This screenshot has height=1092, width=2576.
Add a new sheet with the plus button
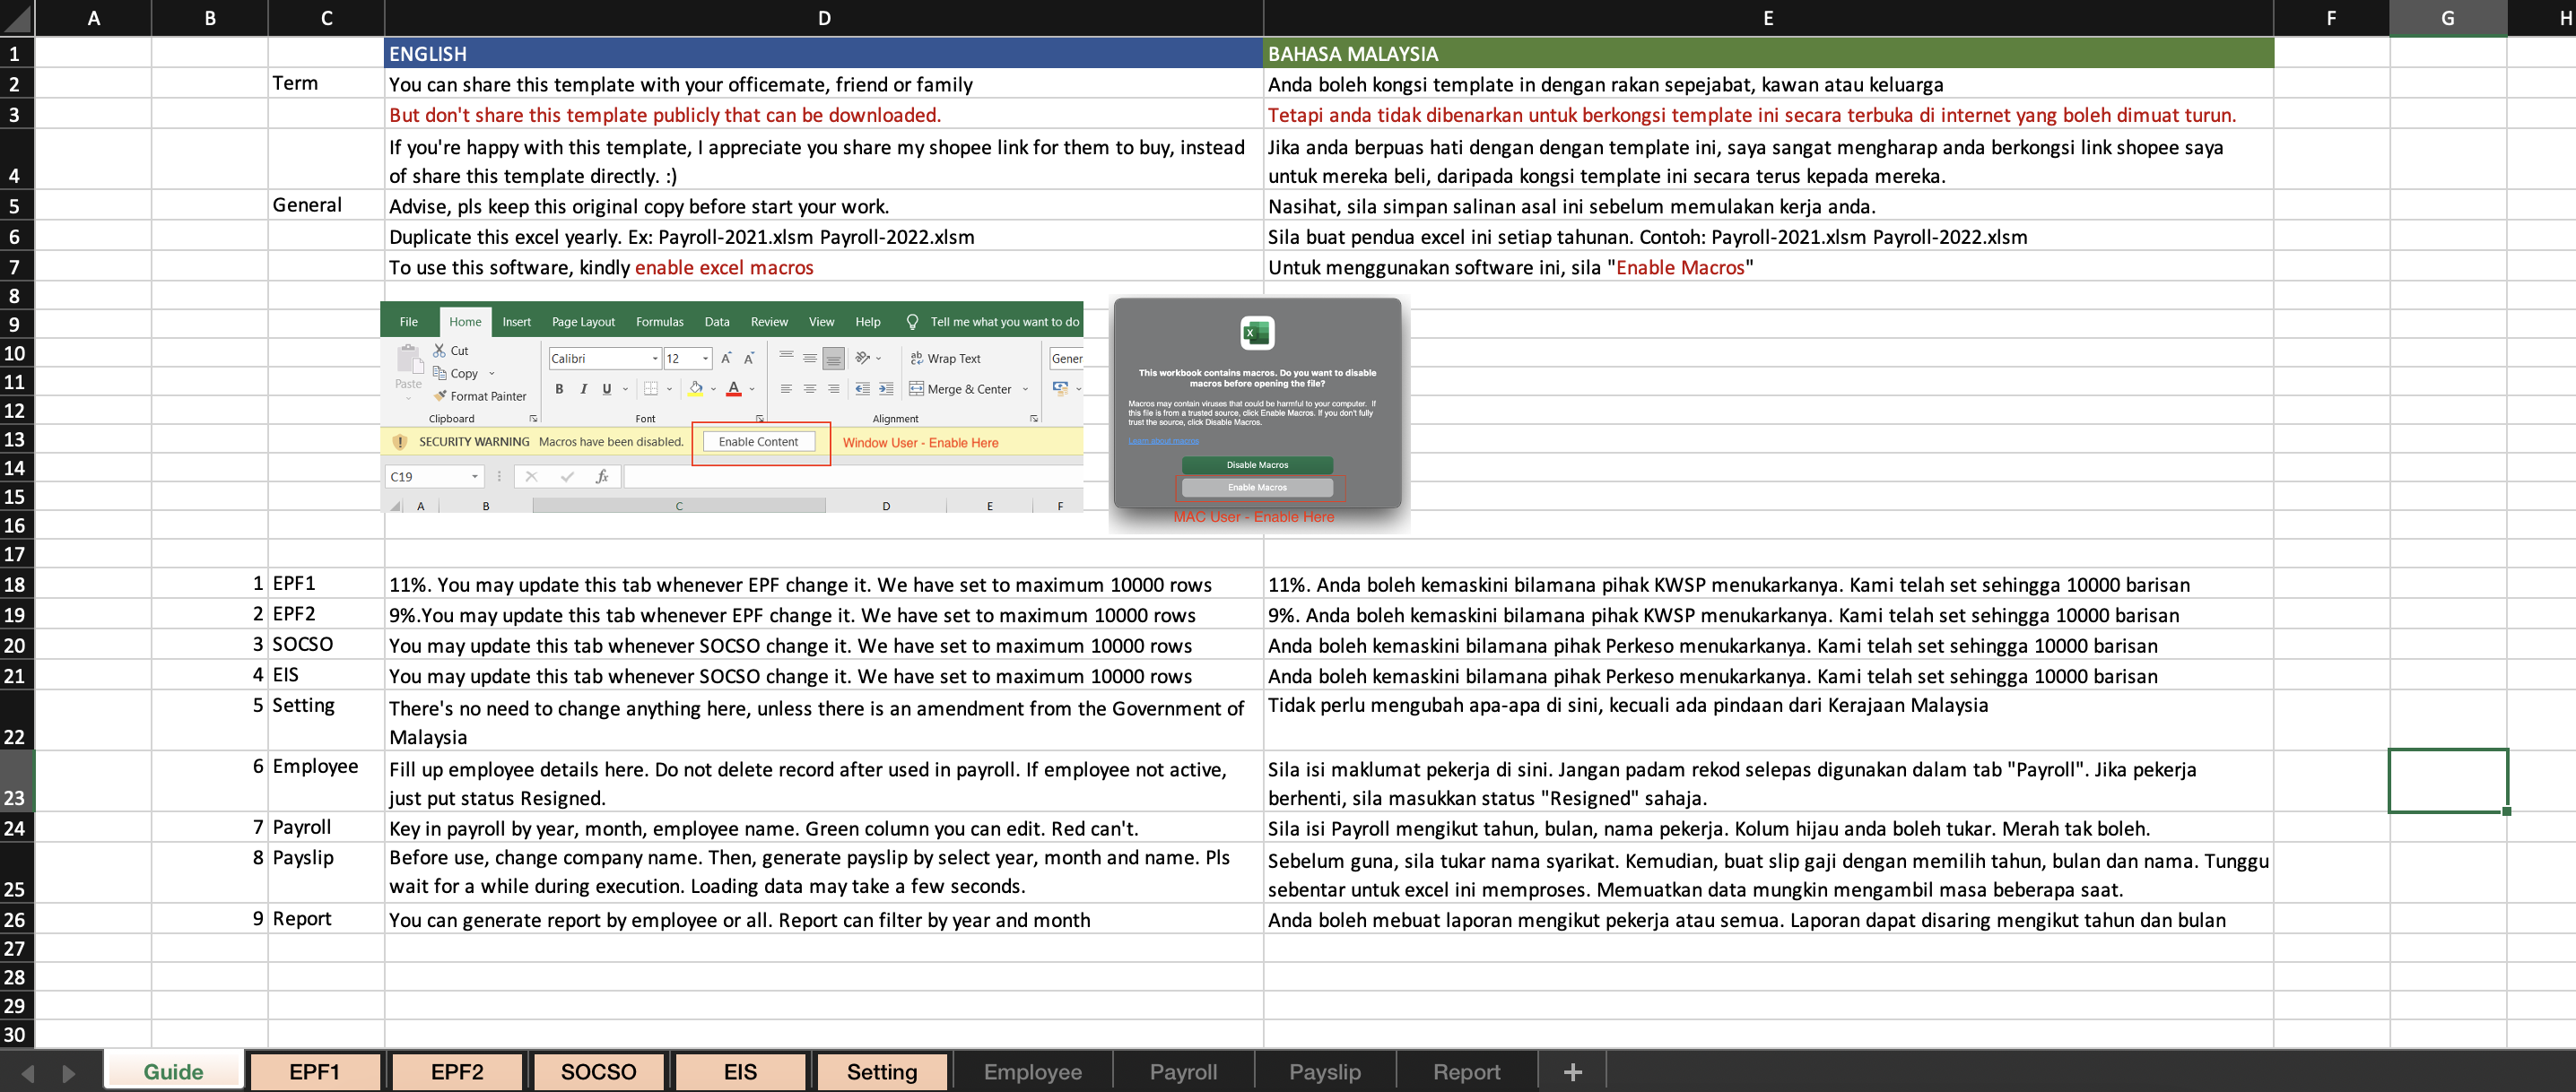point(1572,1072)
